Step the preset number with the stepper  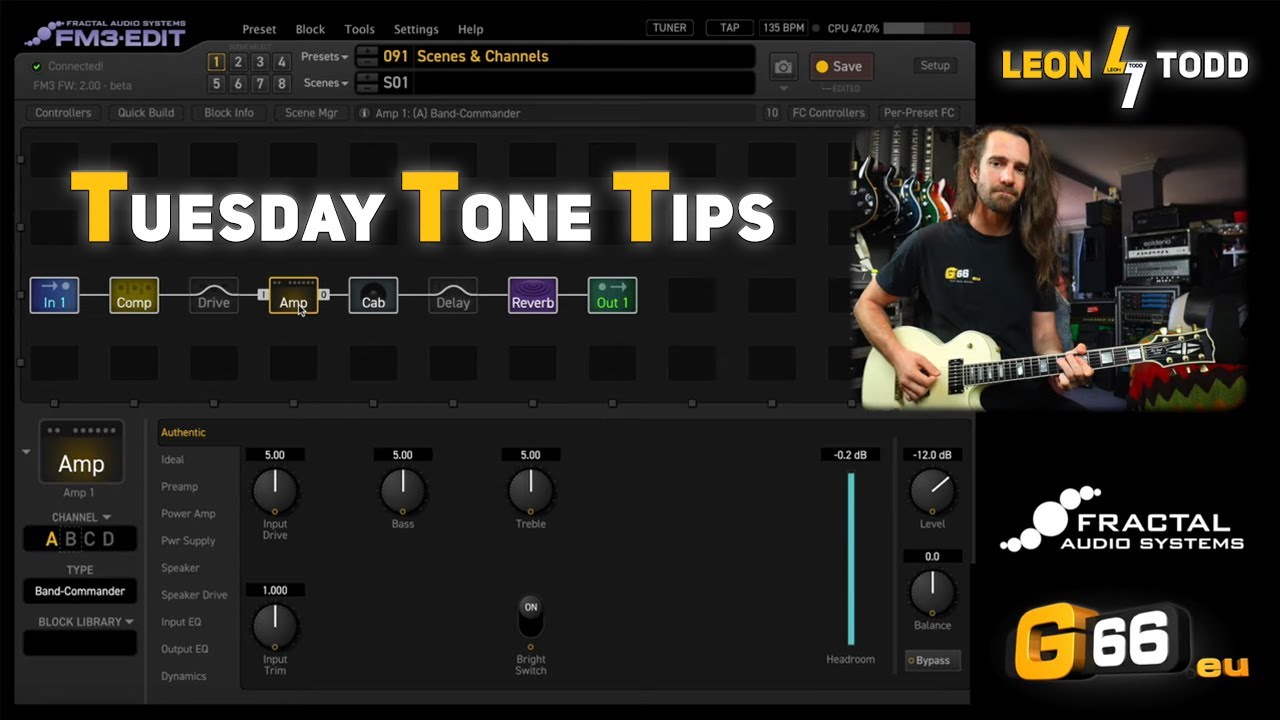[x=367, y=57]
